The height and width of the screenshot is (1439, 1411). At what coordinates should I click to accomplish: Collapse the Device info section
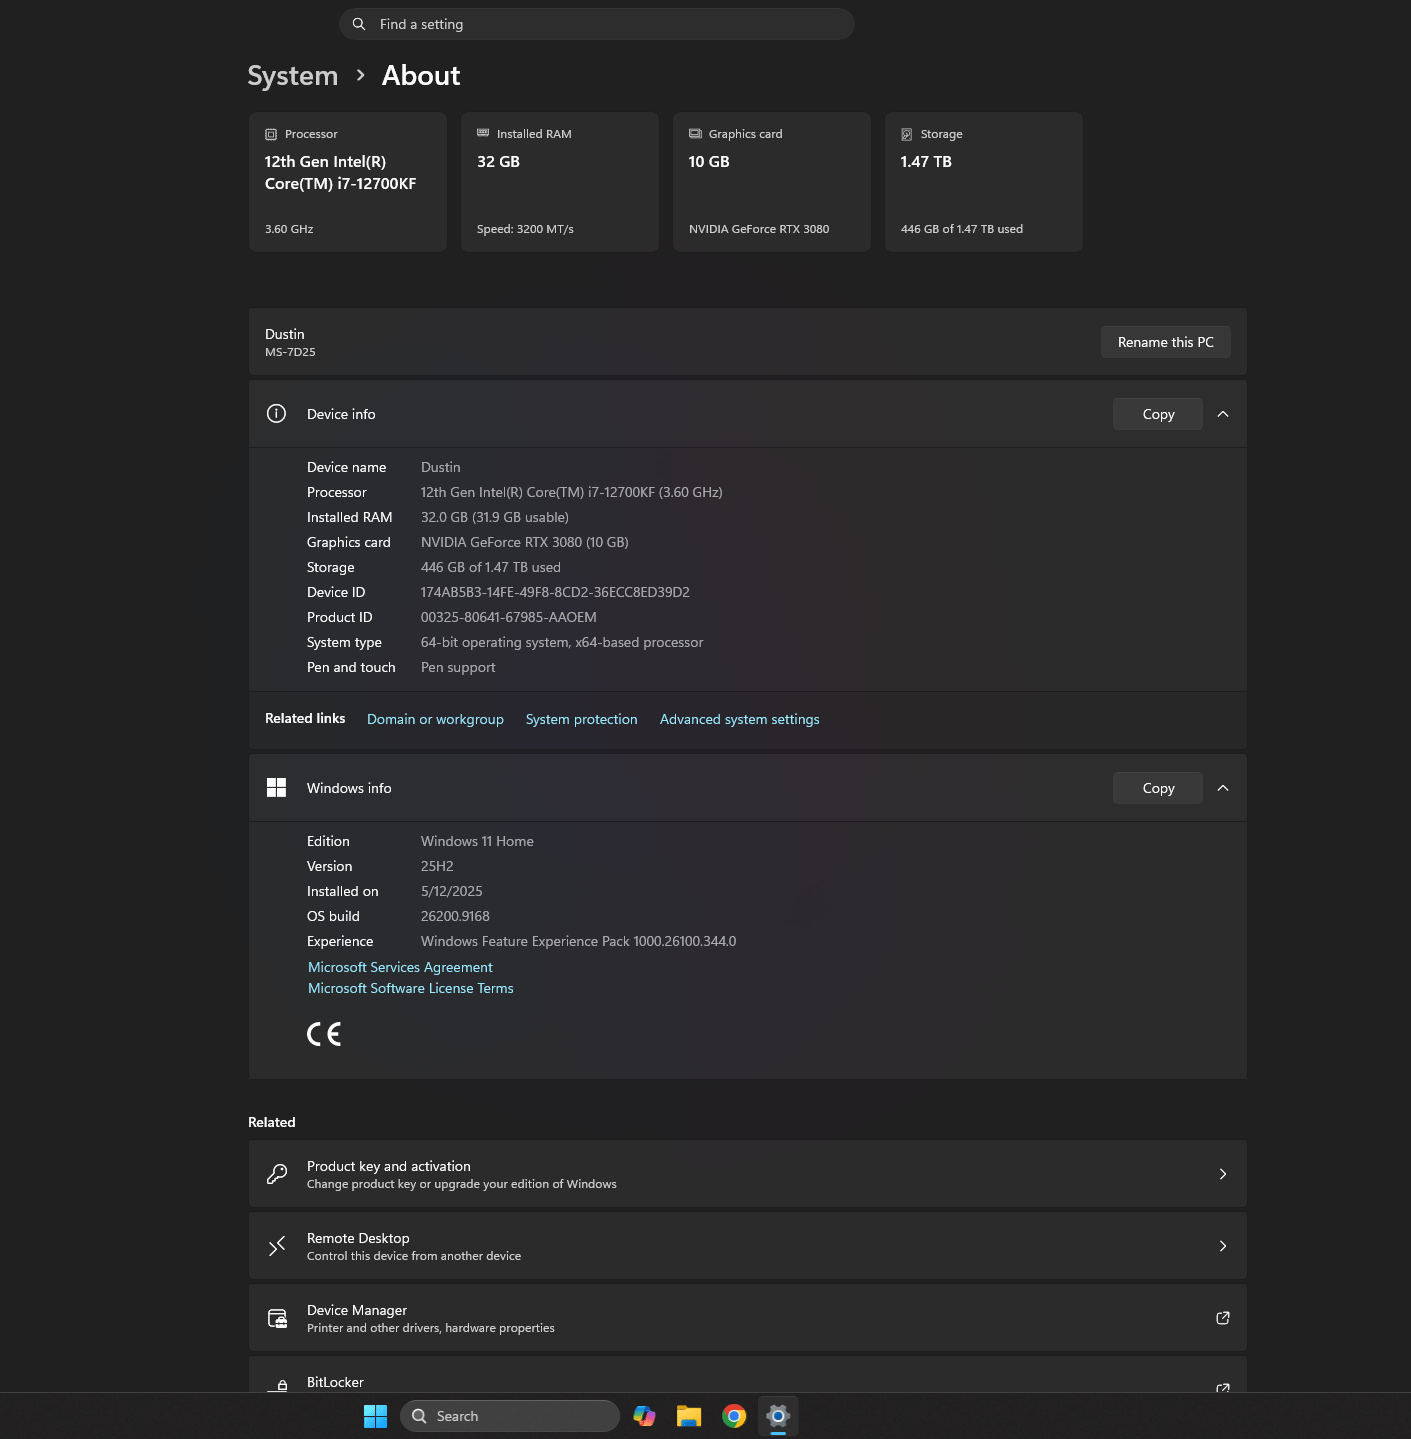1223,414
